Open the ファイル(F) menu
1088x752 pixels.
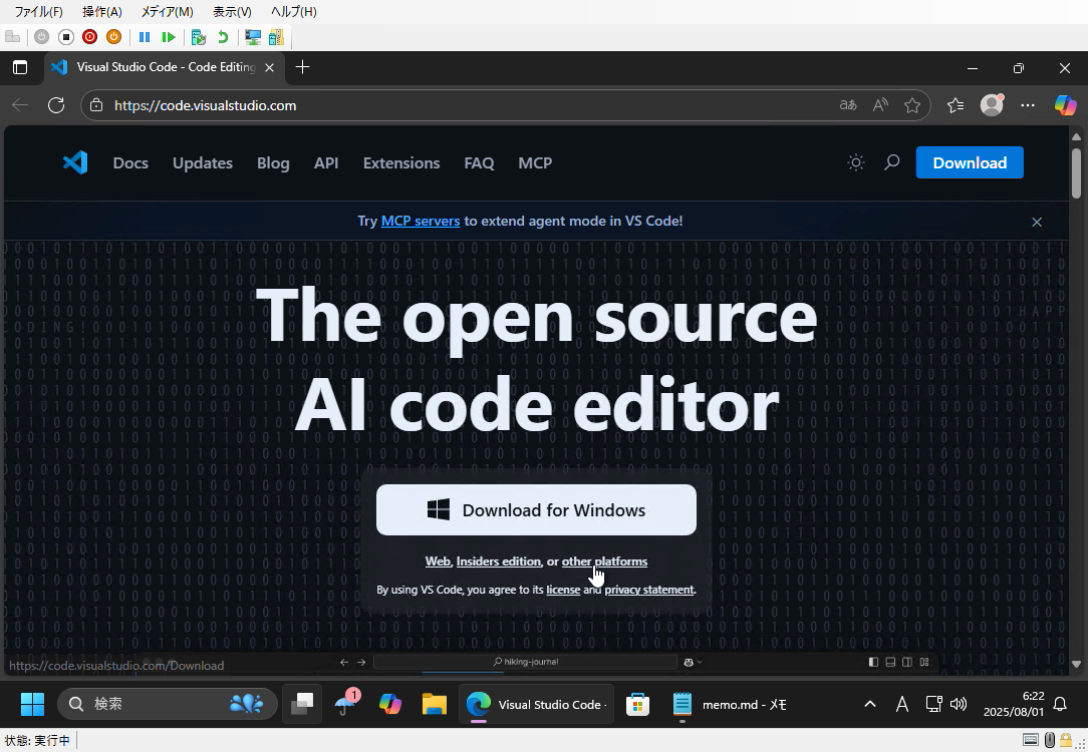click(39, 12)
